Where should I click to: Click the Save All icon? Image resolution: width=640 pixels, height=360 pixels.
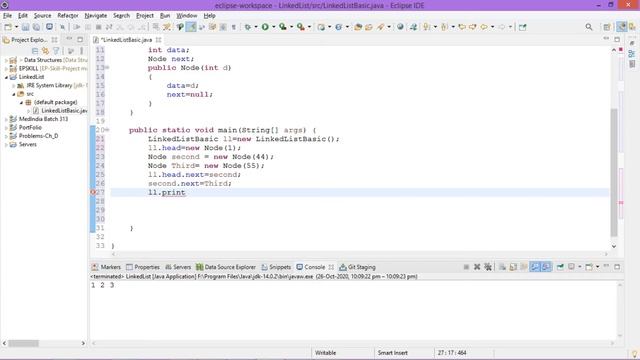point(36,27)
